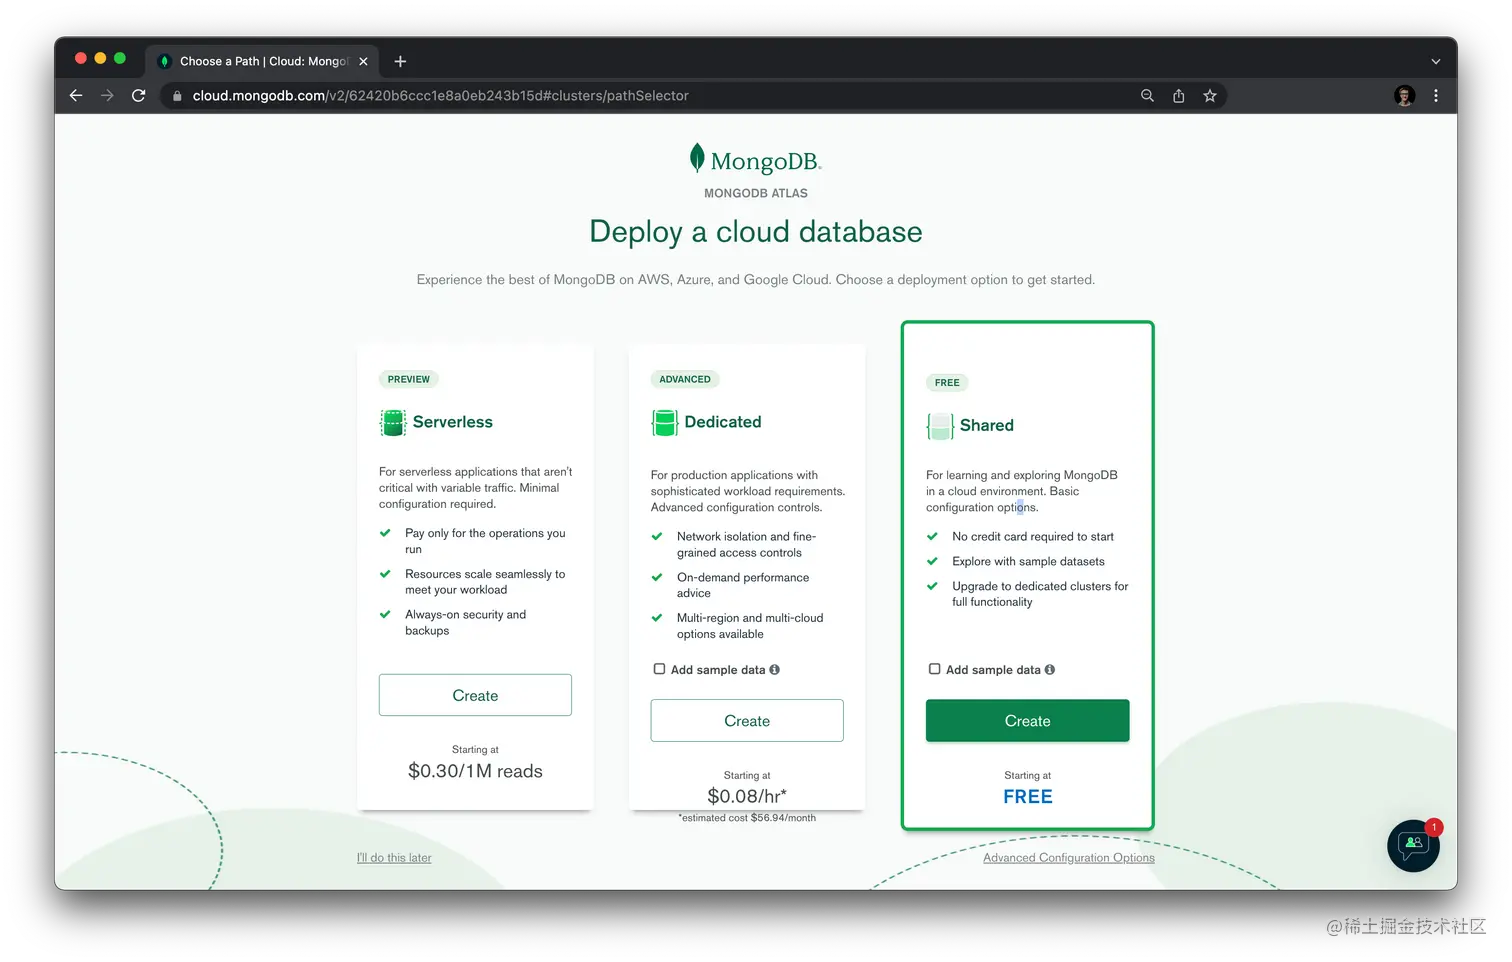Enable Add sample data for the Shared cluster

coord(934,669)
